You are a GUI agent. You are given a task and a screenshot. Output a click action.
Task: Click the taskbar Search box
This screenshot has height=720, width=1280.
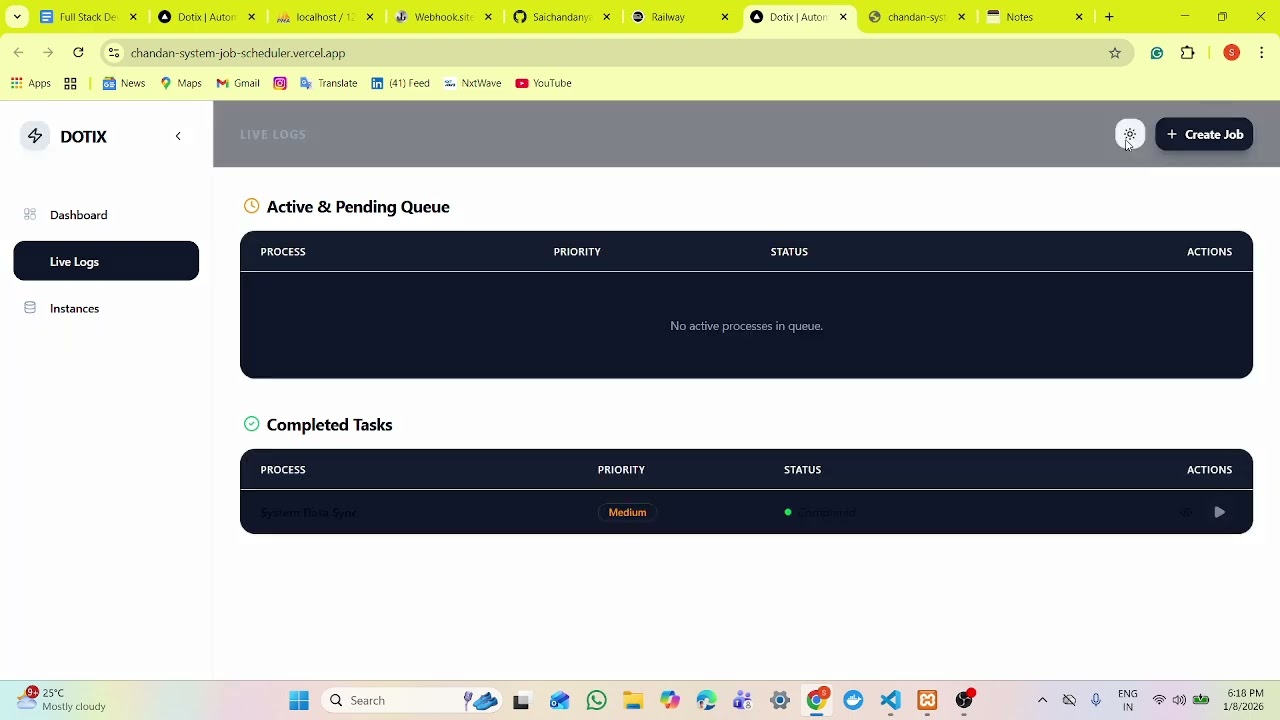(412, 700)
